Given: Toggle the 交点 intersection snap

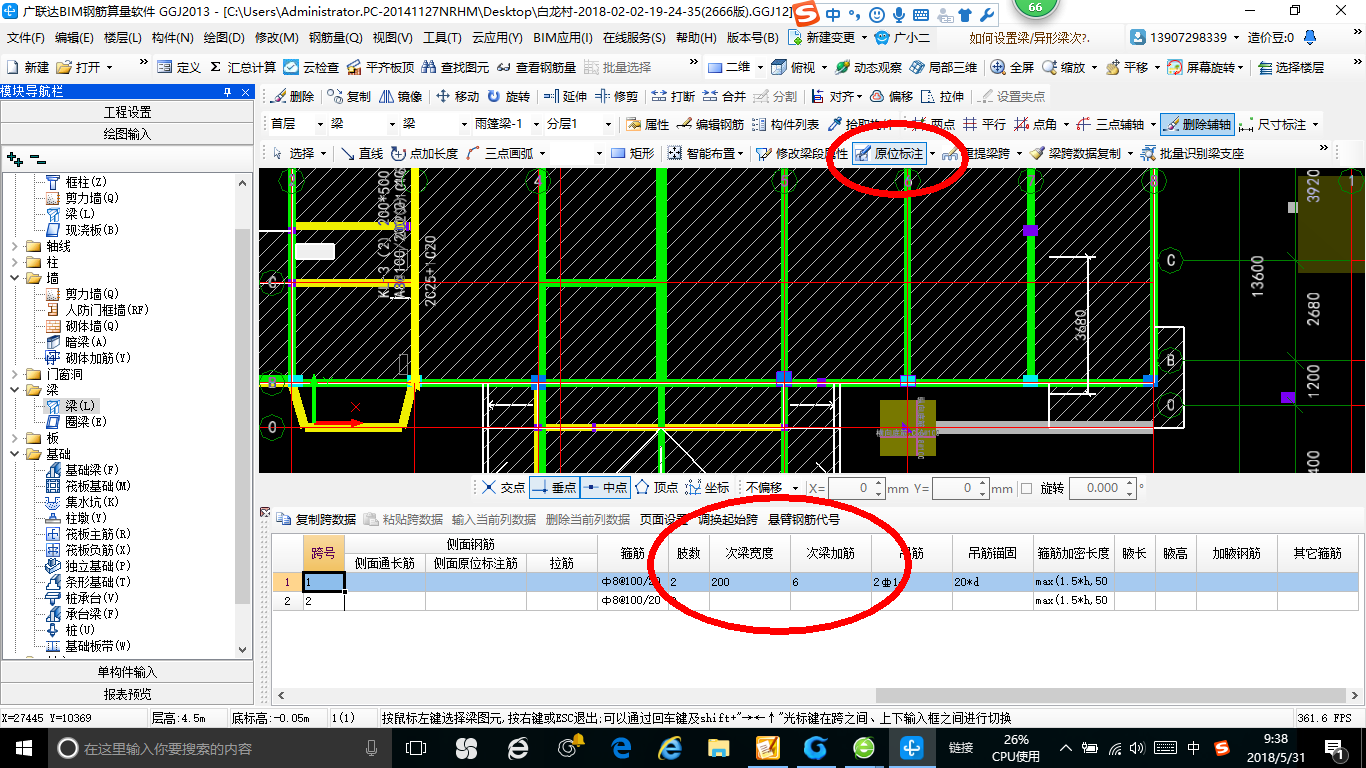Looking at the screenshot, I should [x=503, y=488].
